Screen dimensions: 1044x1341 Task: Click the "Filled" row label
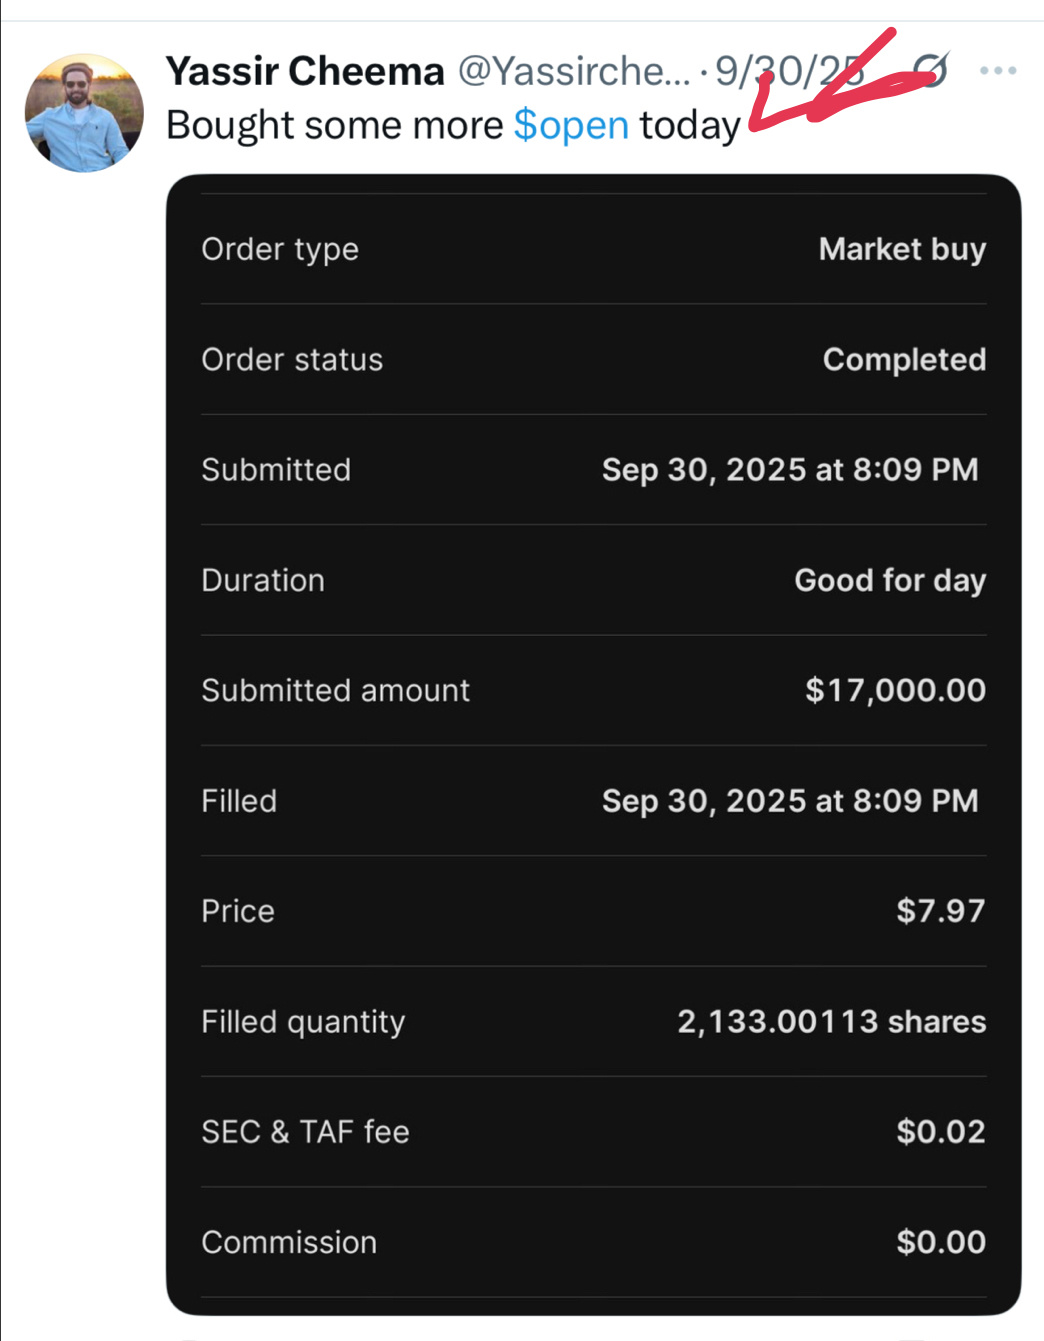(x=239, y=801)
